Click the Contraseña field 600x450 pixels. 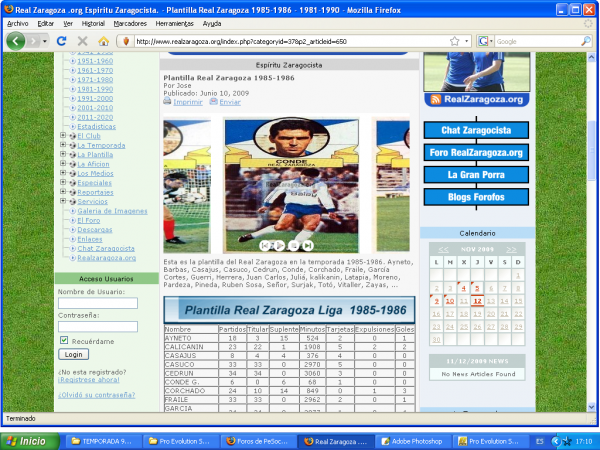98,327
